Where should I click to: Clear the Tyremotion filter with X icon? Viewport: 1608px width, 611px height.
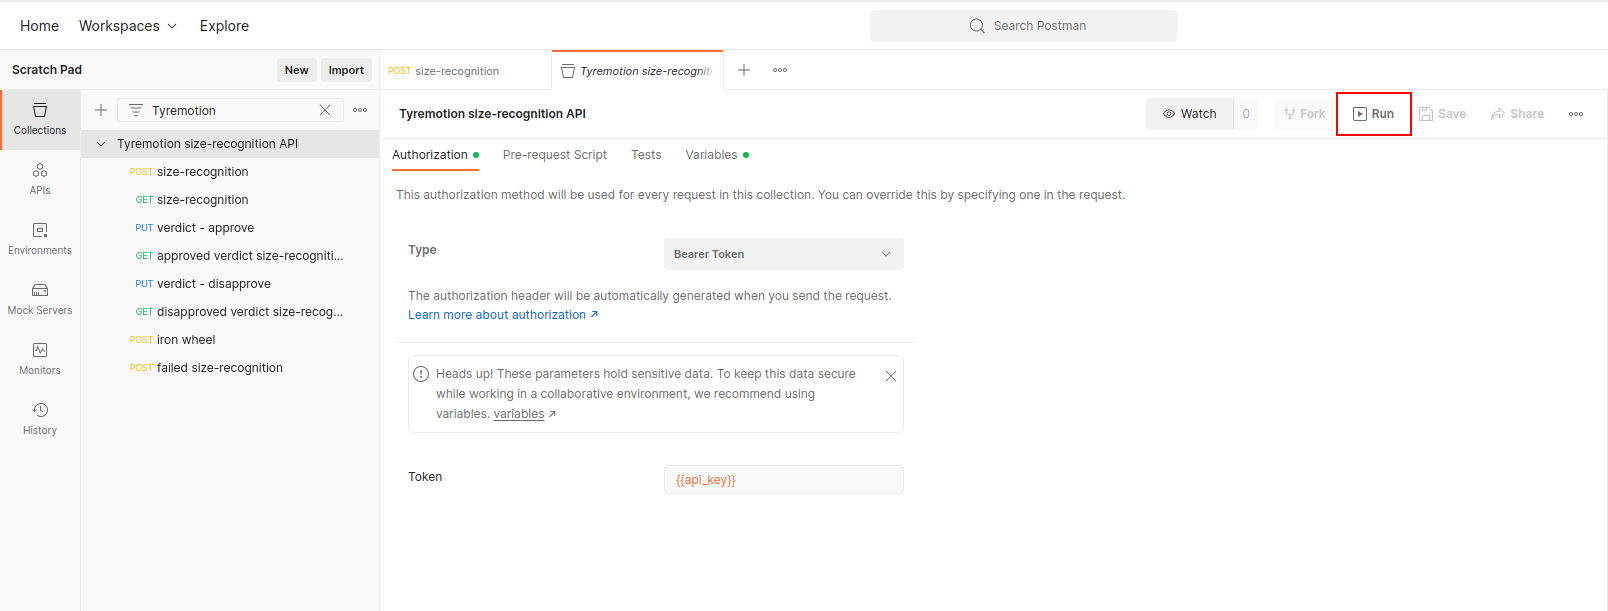tap(325, 110)
